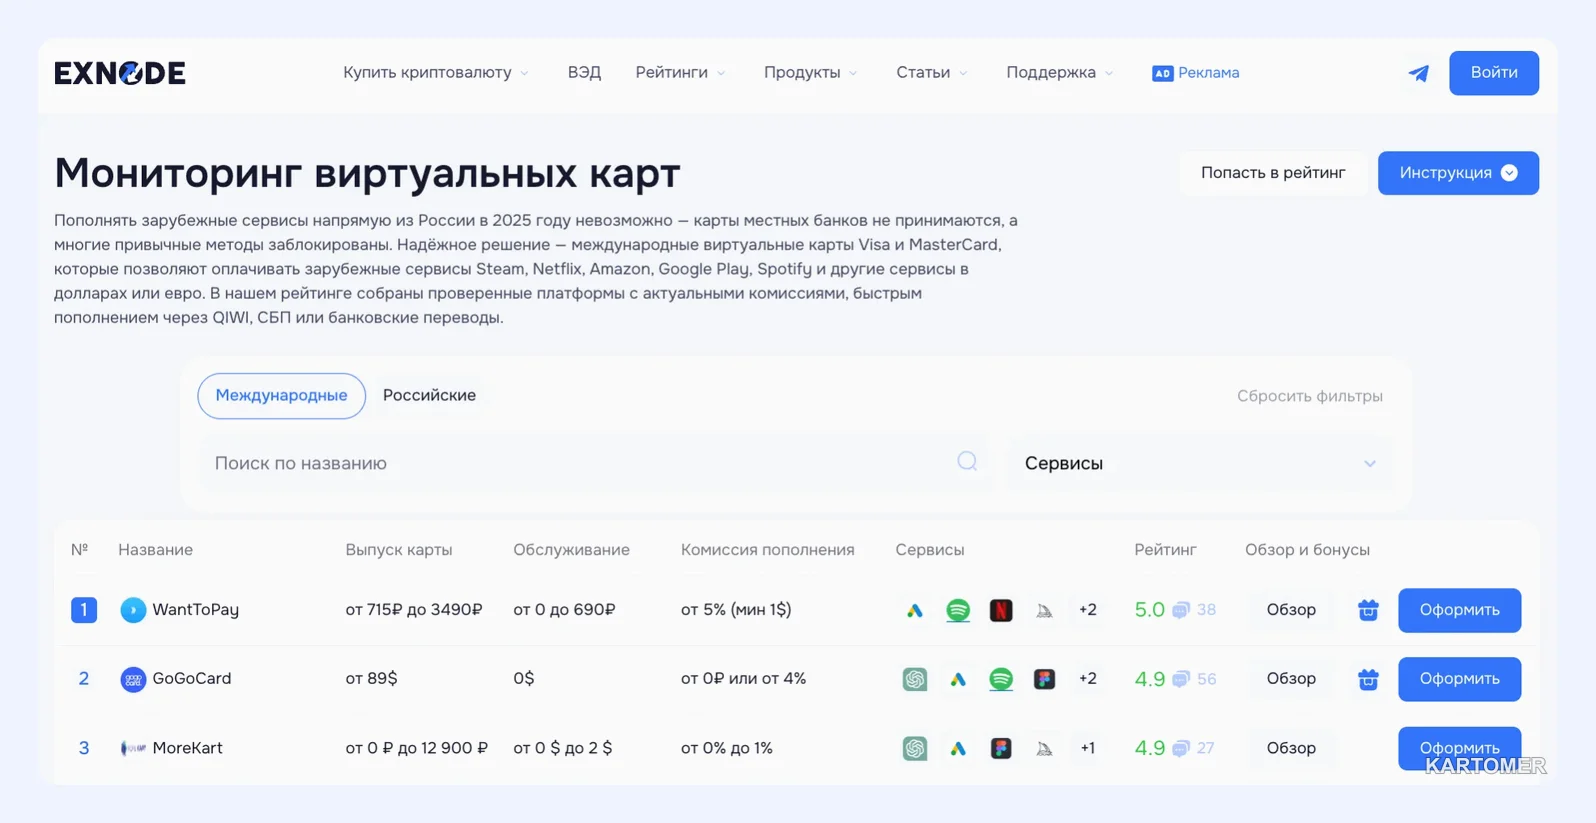Expand the Статьи menu
This screenshot has width=1596, height=823.
point(932,73)
